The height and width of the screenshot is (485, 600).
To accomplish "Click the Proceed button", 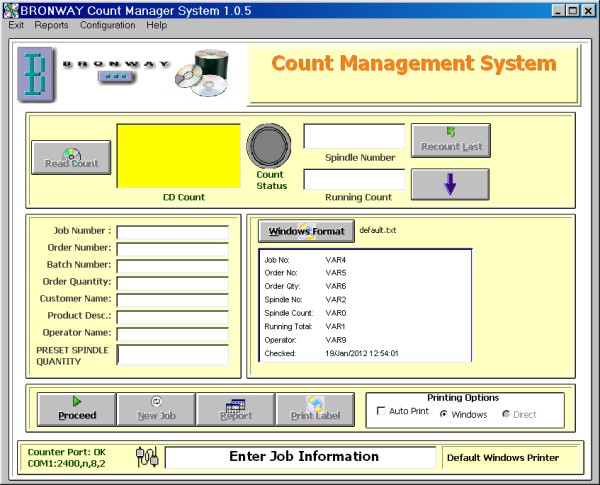I will (x=77, y=409).
